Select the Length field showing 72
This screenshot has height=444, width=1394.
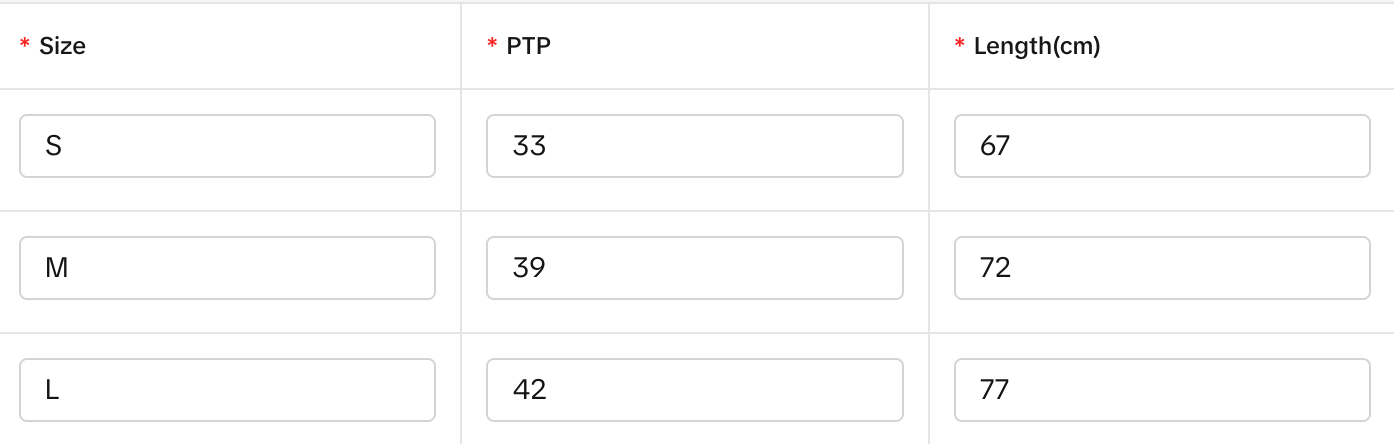[1161, 268]
